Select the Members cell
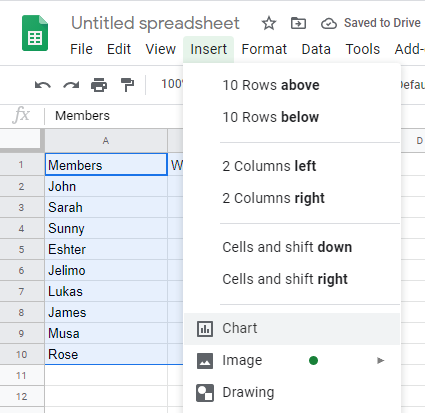Viewport: 425px width, 413px height. coord(106,164)
